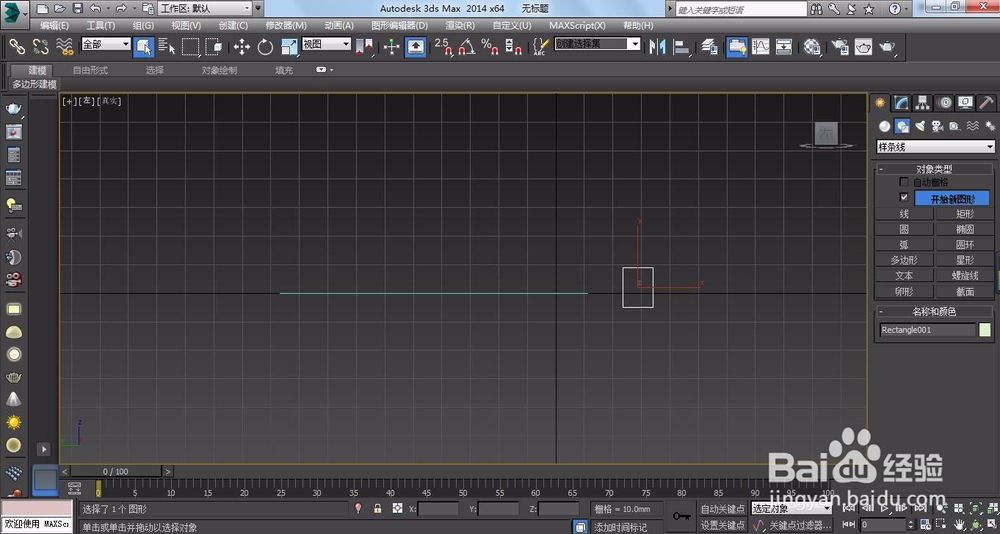Open the 选定对象 key filter dropdown
The image size is (1000, 534).
(x=791, y=508)
